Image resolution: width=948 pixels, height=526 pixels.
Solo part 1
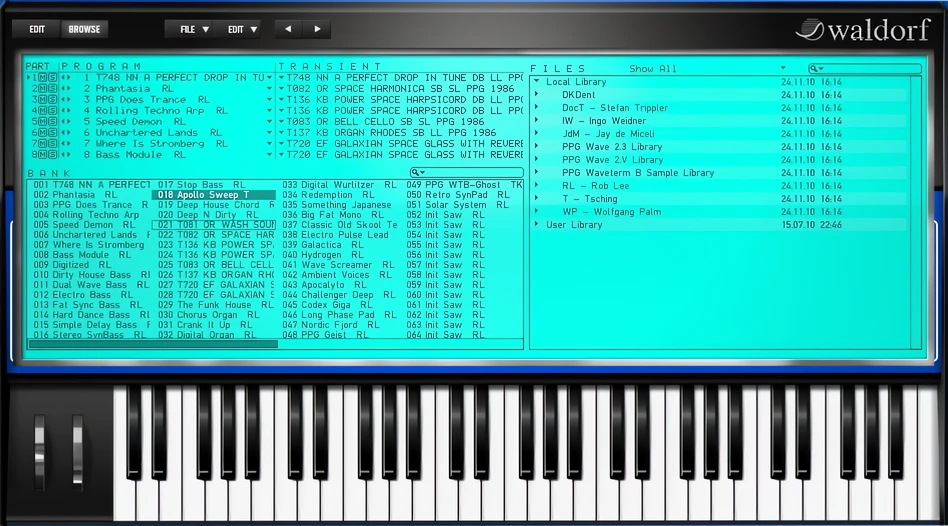53,77
